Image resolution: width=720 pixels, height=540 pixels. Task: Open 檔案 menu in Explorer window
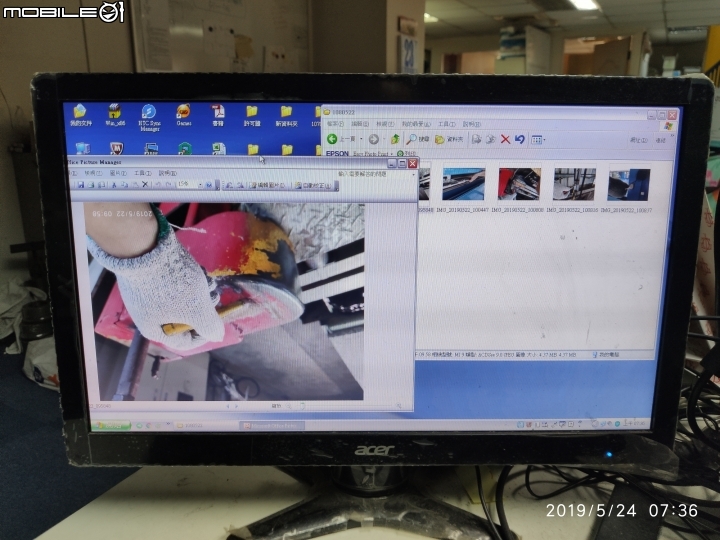pyautogui.click(x=335, y=124)
